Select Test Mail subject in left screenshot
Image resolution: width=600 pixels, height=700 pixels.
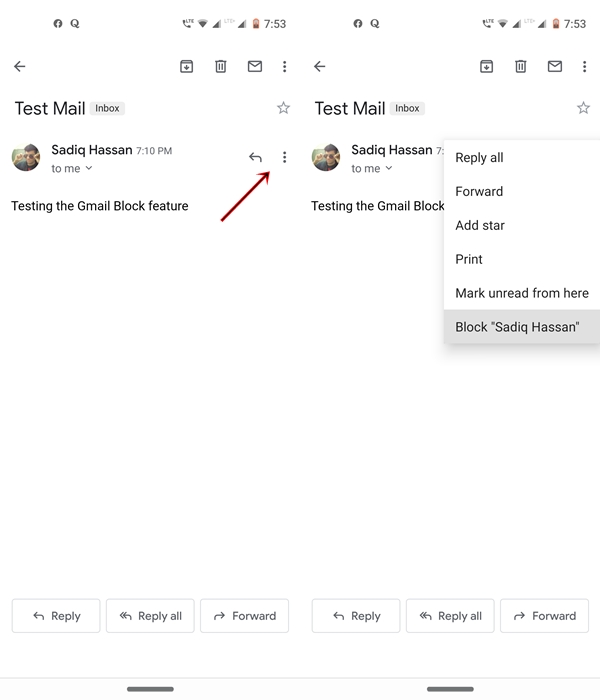[50, 108]
